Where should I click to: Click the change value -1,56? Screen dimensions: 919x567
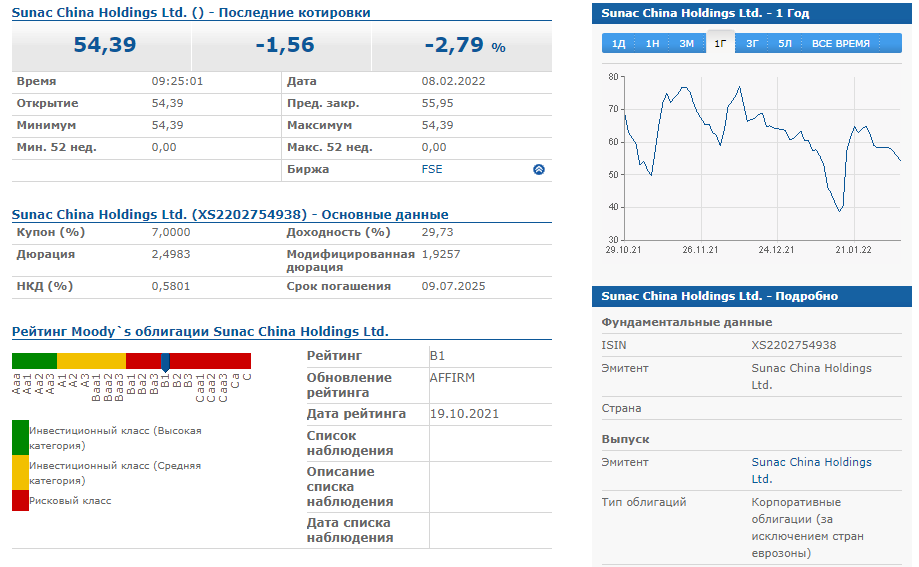click(x=285, y=45)
